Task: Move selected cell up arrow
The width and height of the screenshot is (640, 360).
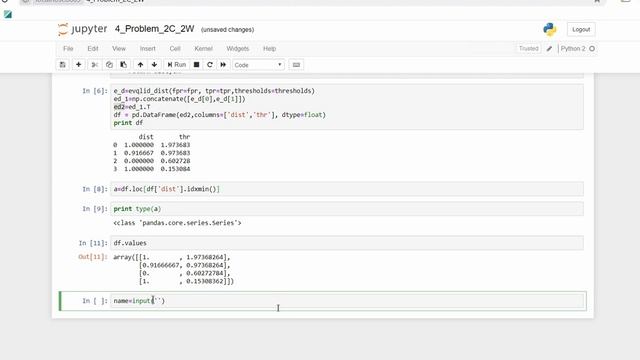Action: tap(140, 65)
